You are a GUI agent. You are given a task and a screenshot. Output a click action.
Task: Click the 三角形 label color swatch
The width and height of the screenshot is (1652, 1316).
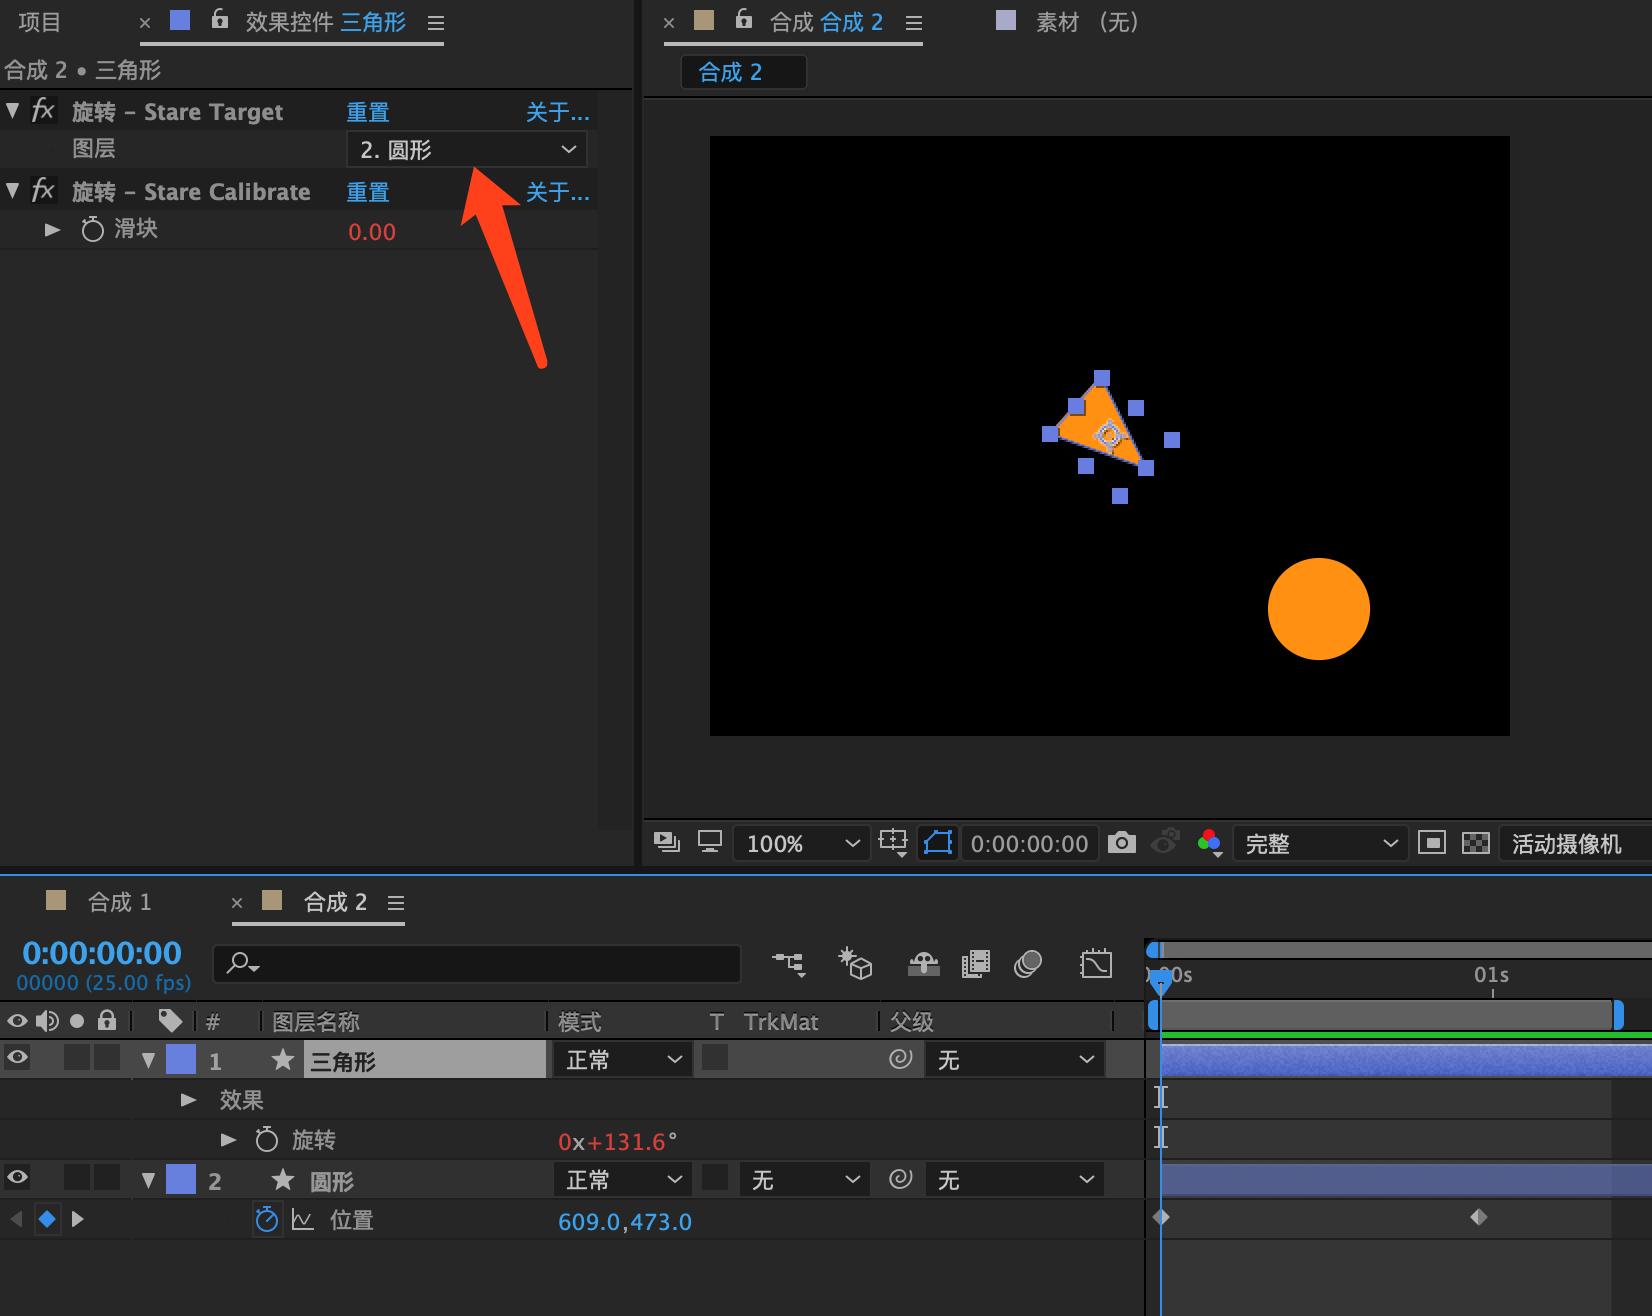tap(181, 1059)
